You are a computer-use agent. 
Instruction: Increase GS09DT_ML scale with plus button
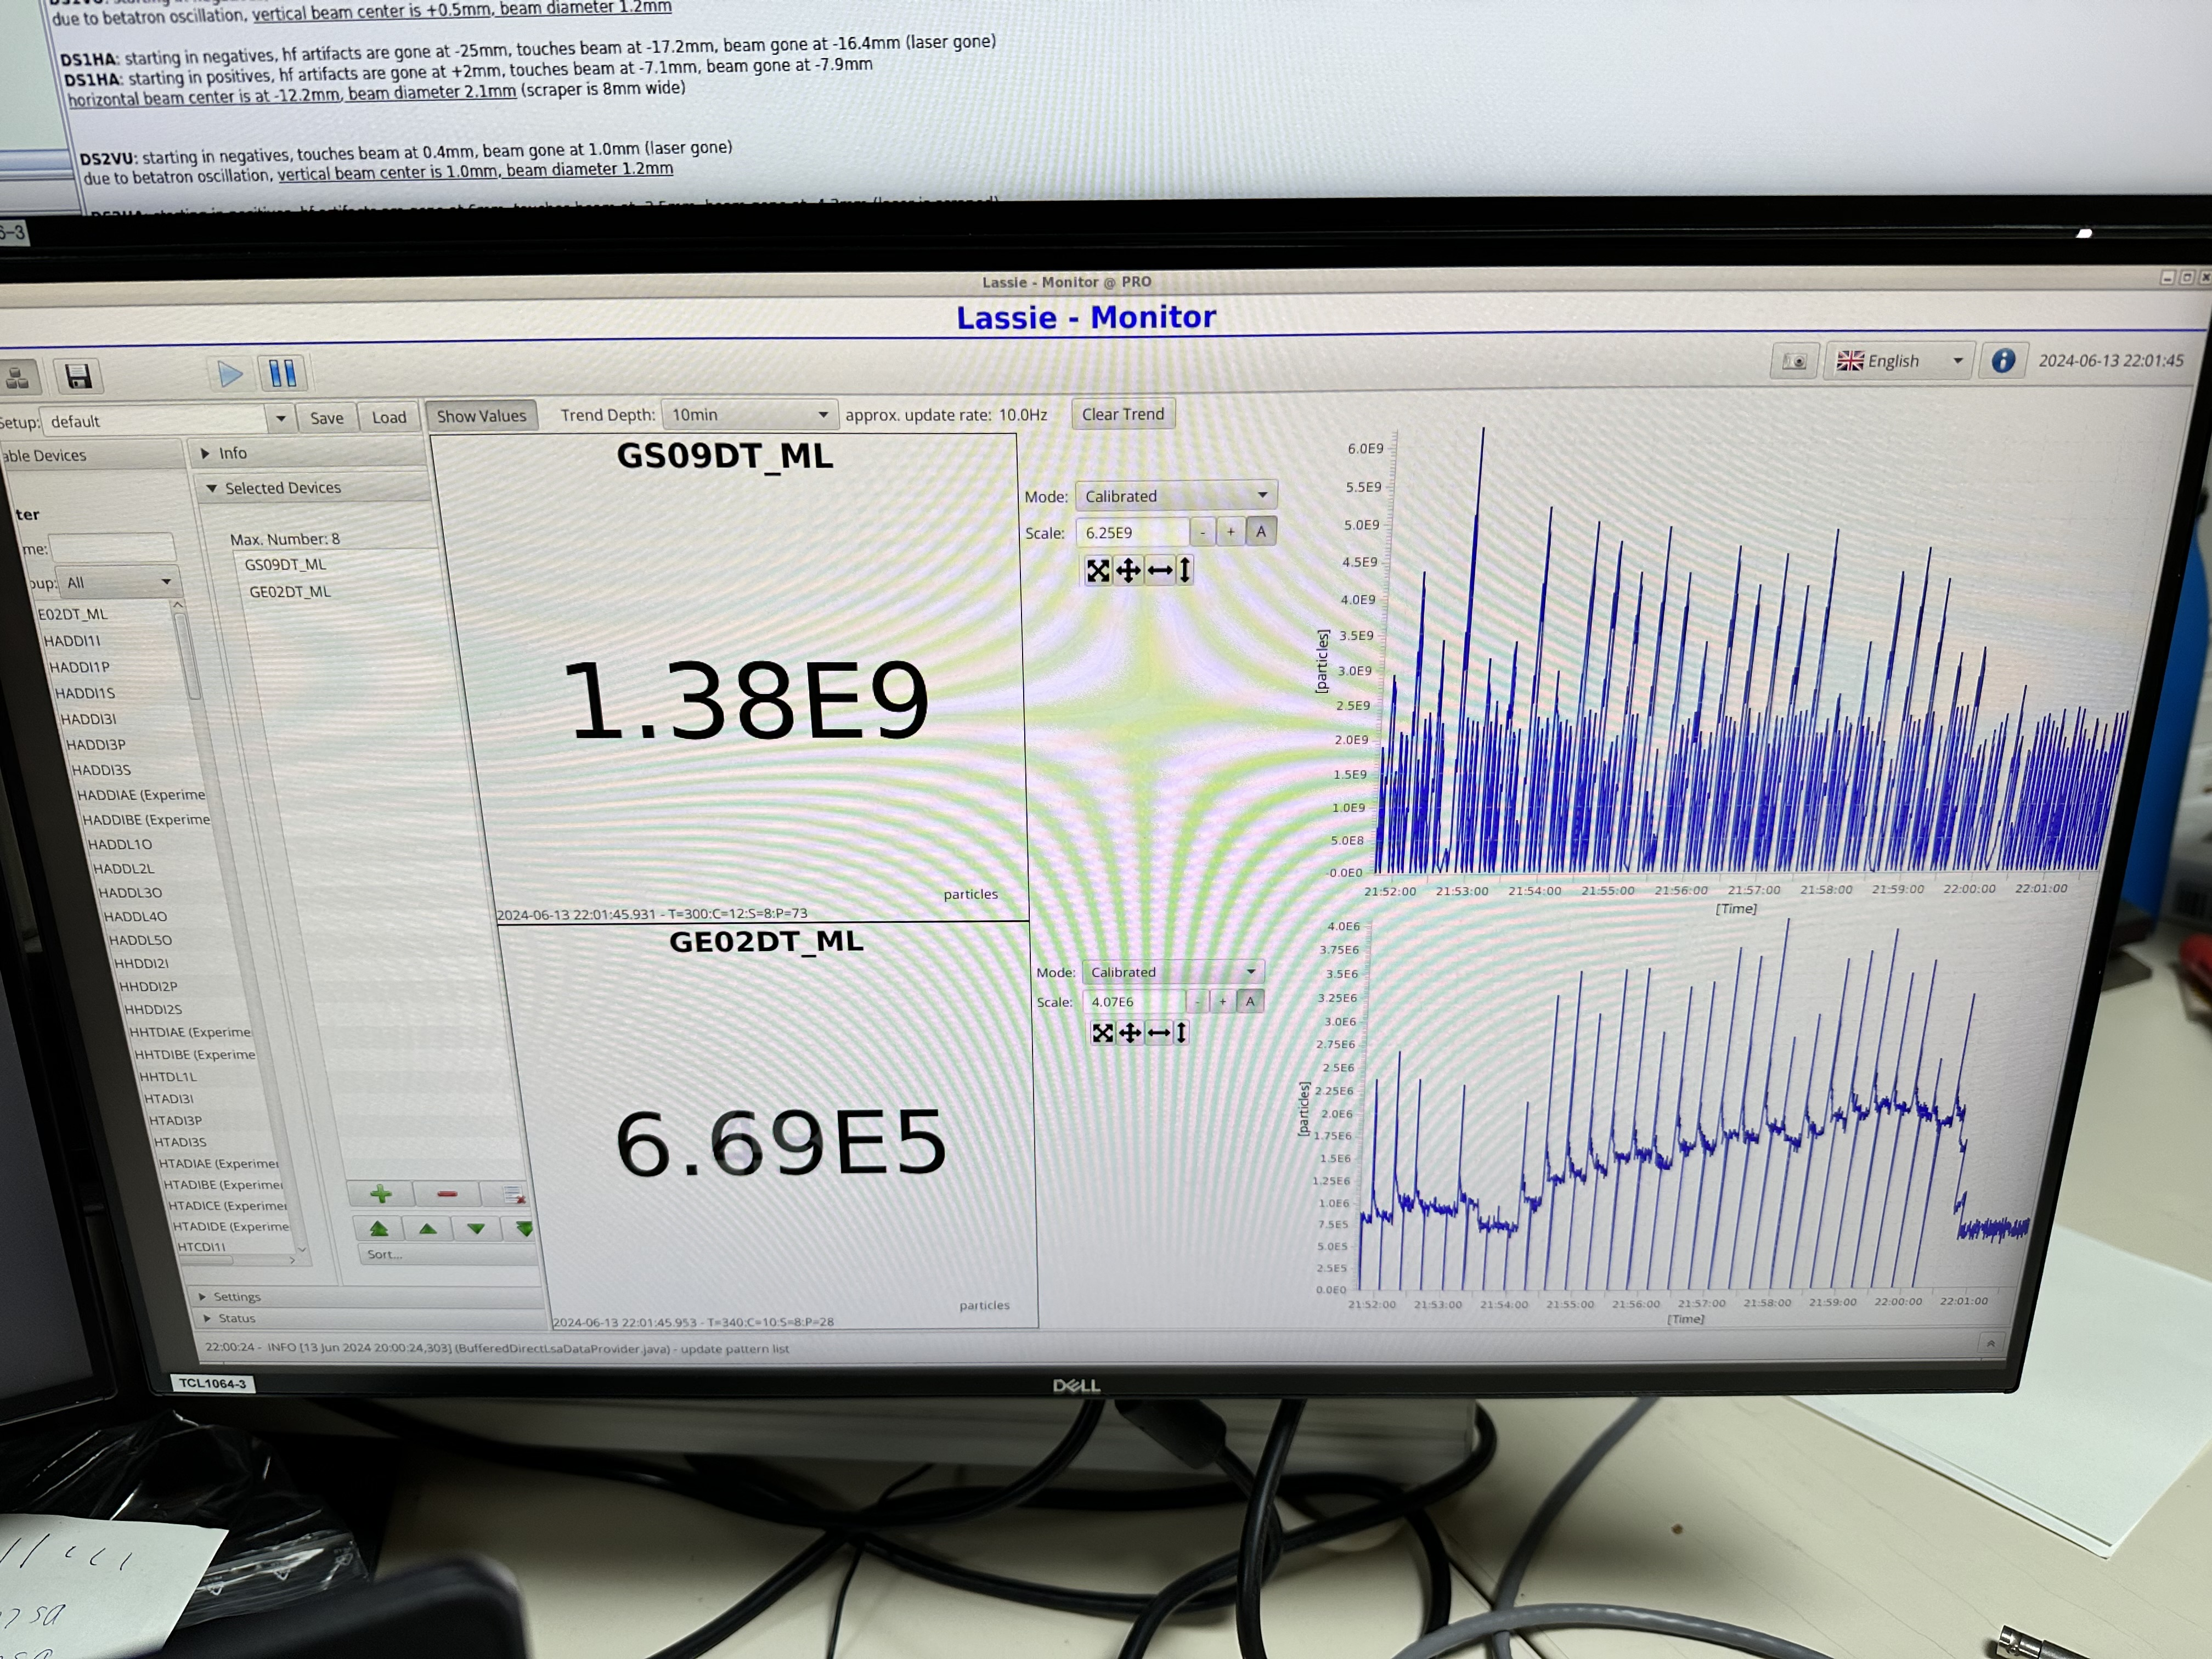[1231, 532]
